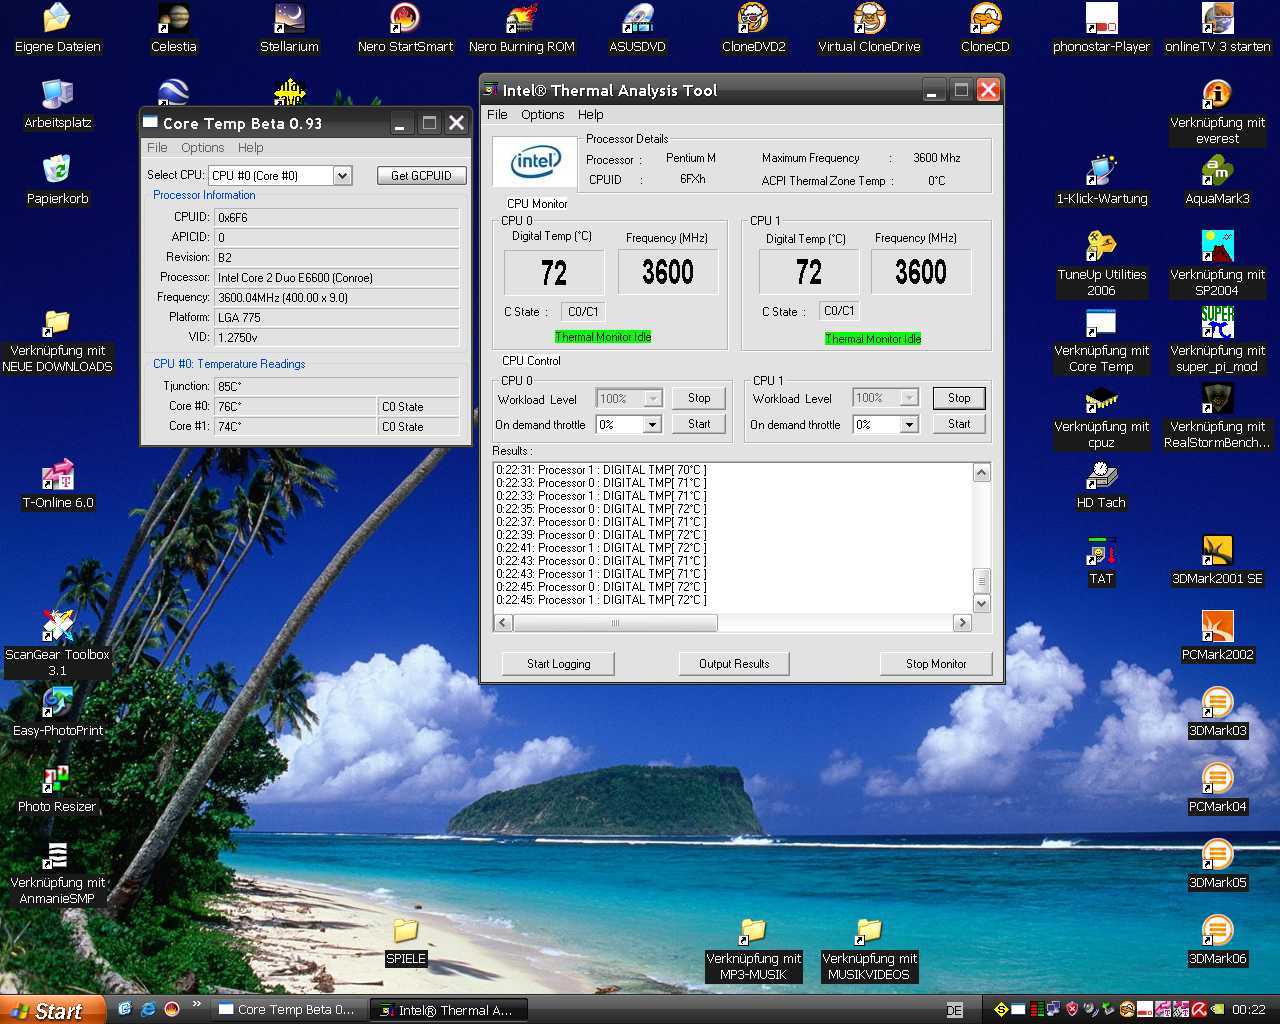Click Output Results button
Screen dimensions: 1280x1024
tap(734, 664)
